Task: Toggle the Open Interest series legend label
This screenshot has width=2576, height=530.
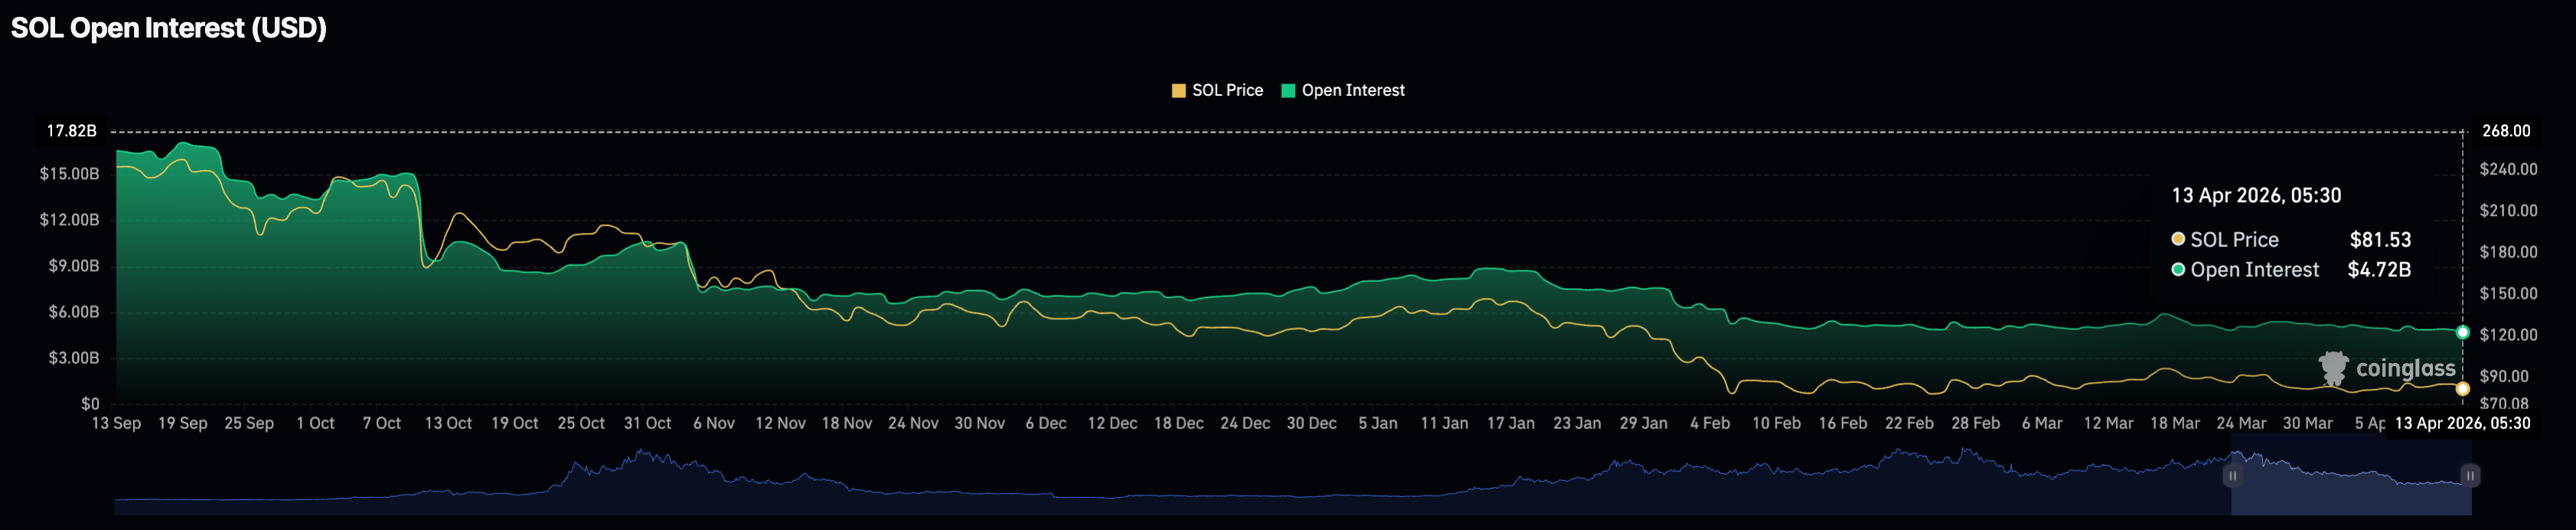Action: pyautogui.click(x=1352, y=91)
